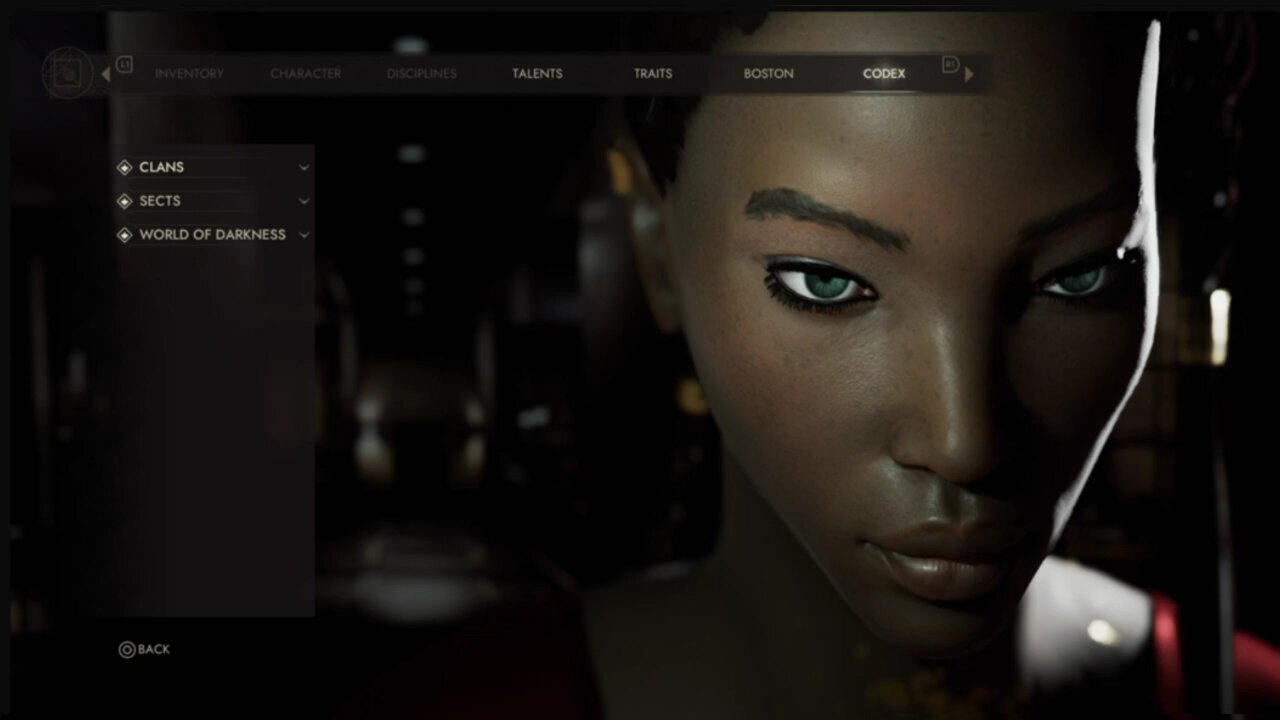The image size is (1280, 720).
Task: Click the diamond icon beside World of Darkness
Action: (x=124, y=235)
